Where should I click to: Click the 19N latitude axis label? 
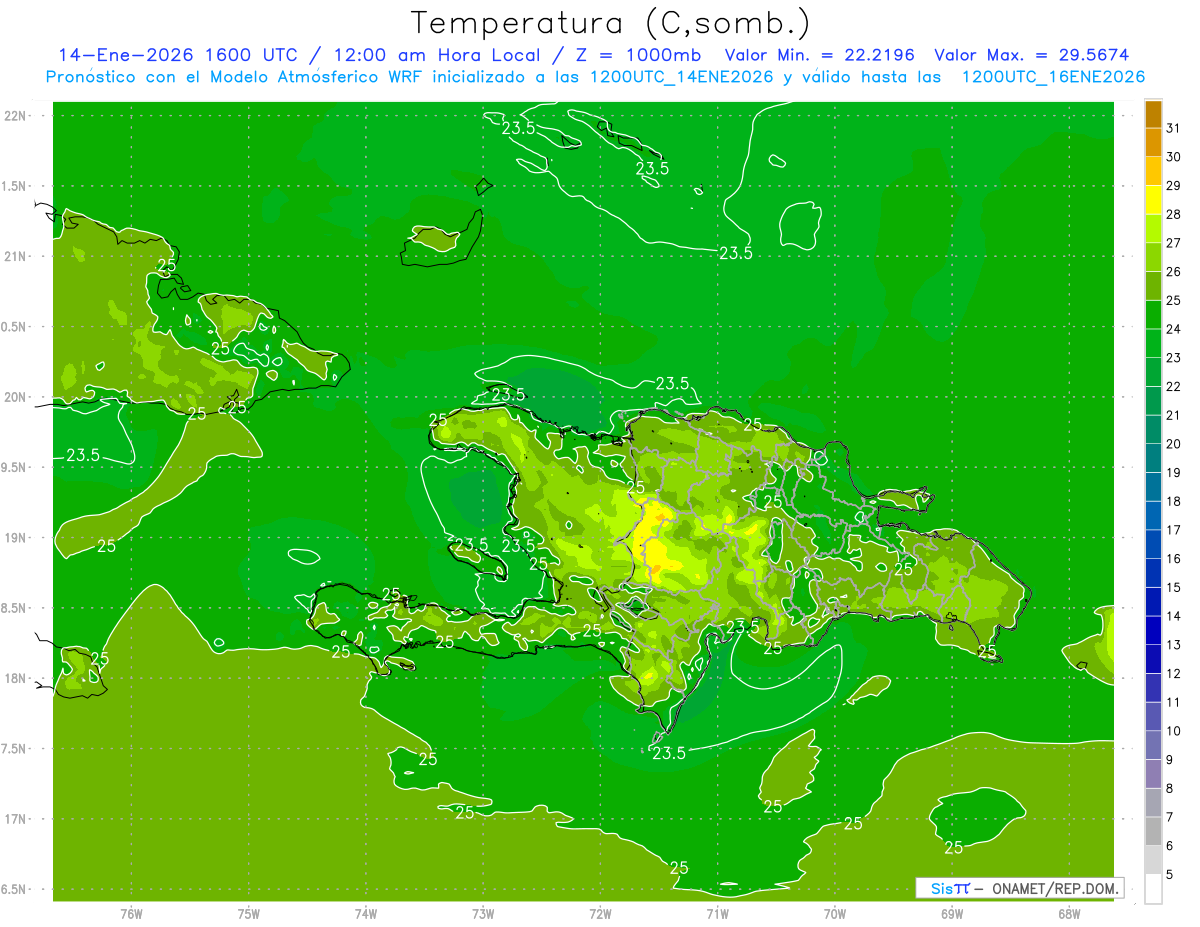click(16, 537)
